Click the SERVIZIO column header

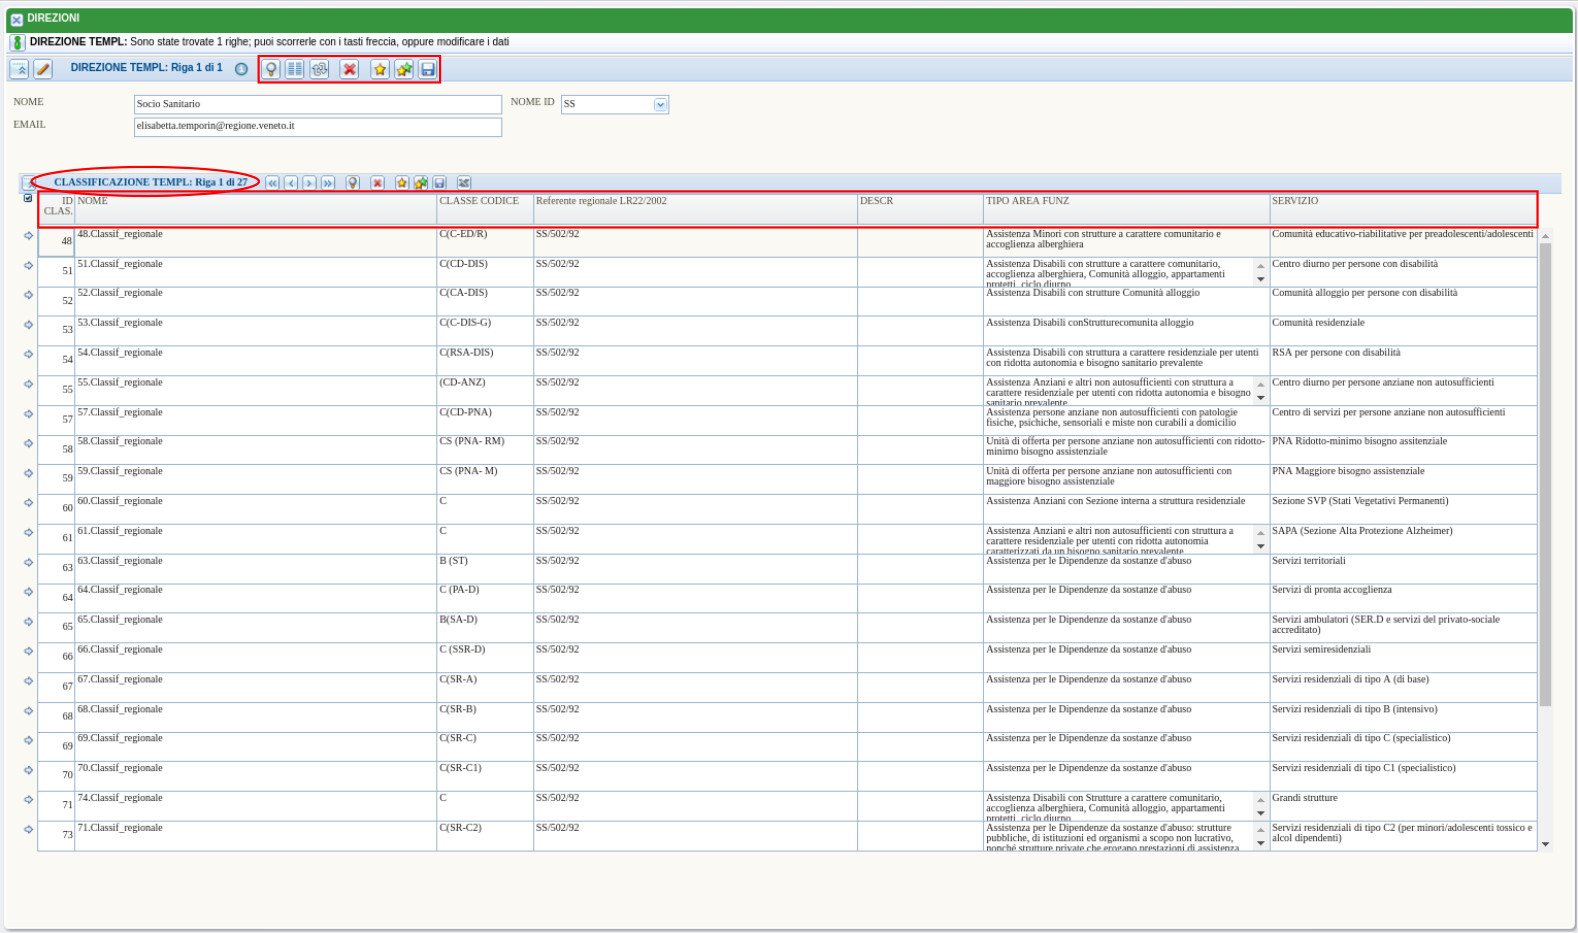(1295, 201)
